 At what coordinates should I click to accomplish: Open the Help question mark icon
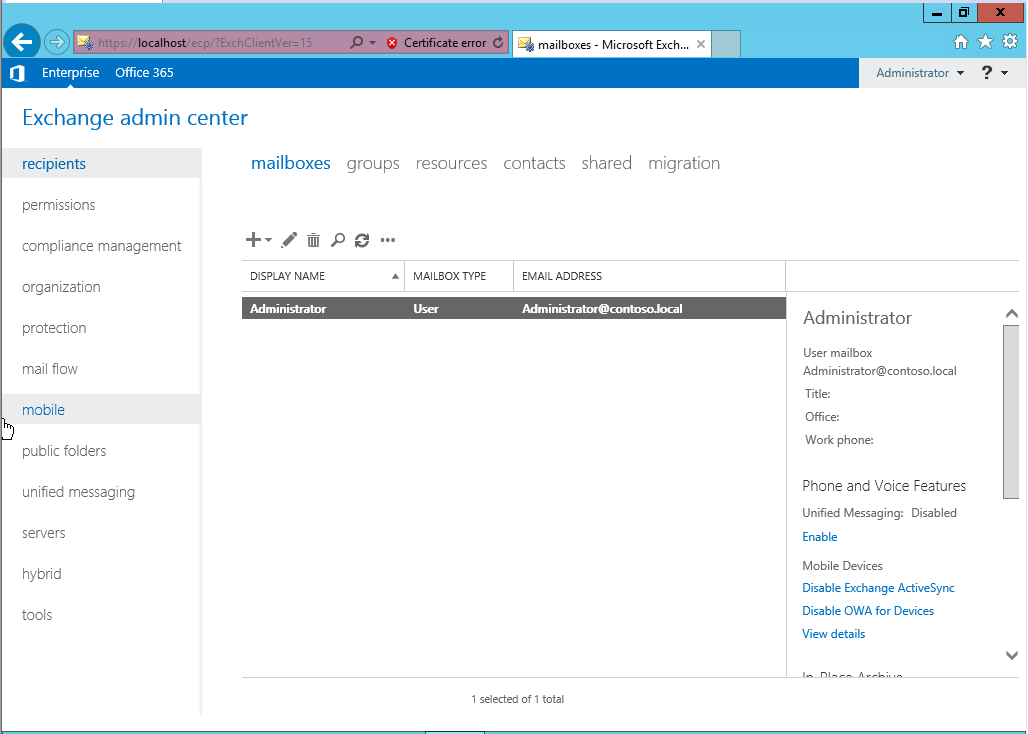987,73
